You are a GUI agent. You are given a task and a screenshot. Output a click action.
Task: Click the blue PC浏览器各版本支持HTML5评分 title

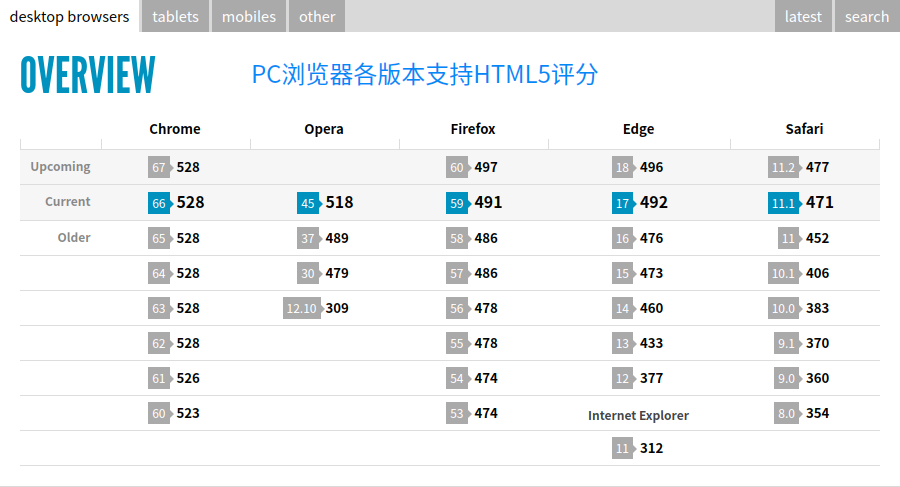point(425,75)
